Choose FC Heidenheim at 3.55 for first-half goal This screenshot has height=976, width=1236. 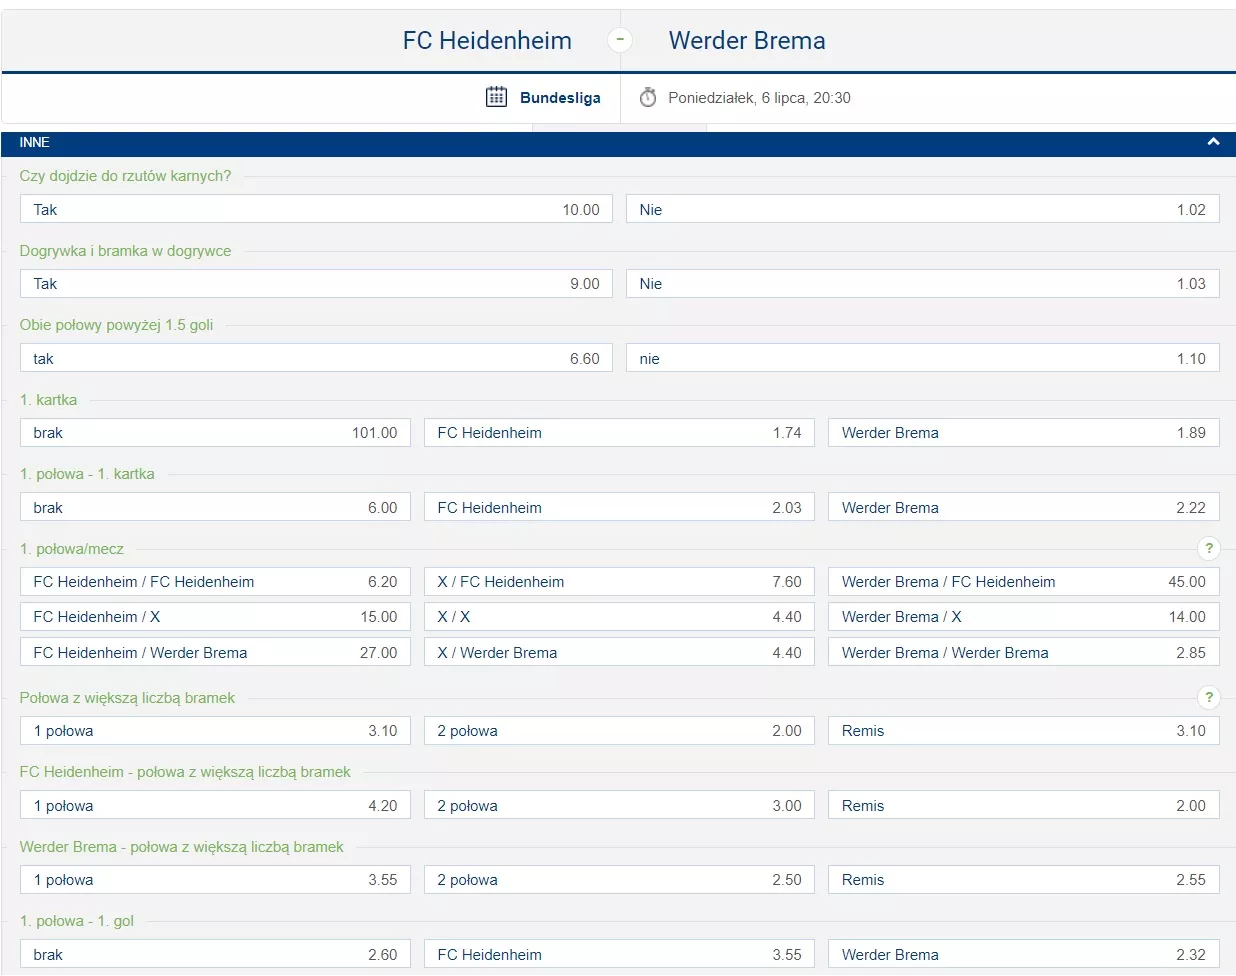point(619,954)
